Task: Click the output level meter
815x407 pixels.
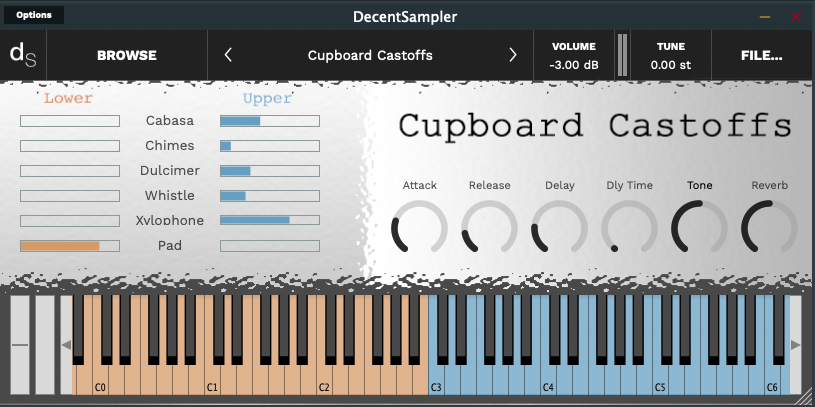Action: [622, 55]
